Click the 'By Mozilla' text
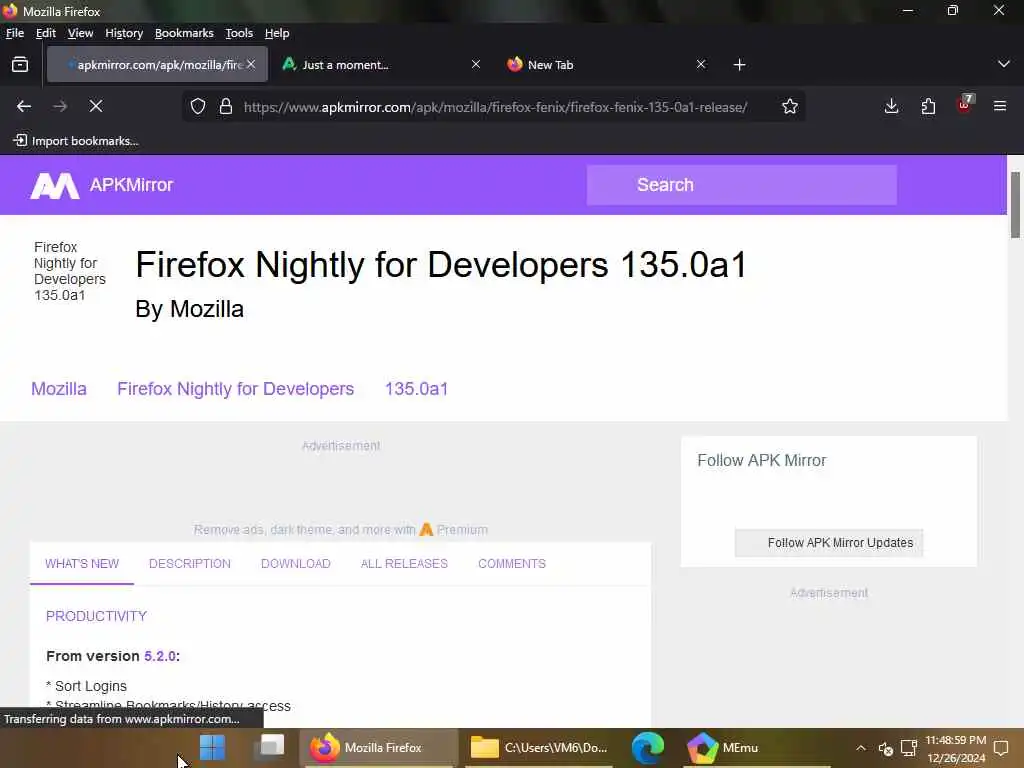The height and width of the screenshot is (768, 1024). (189, 309)
